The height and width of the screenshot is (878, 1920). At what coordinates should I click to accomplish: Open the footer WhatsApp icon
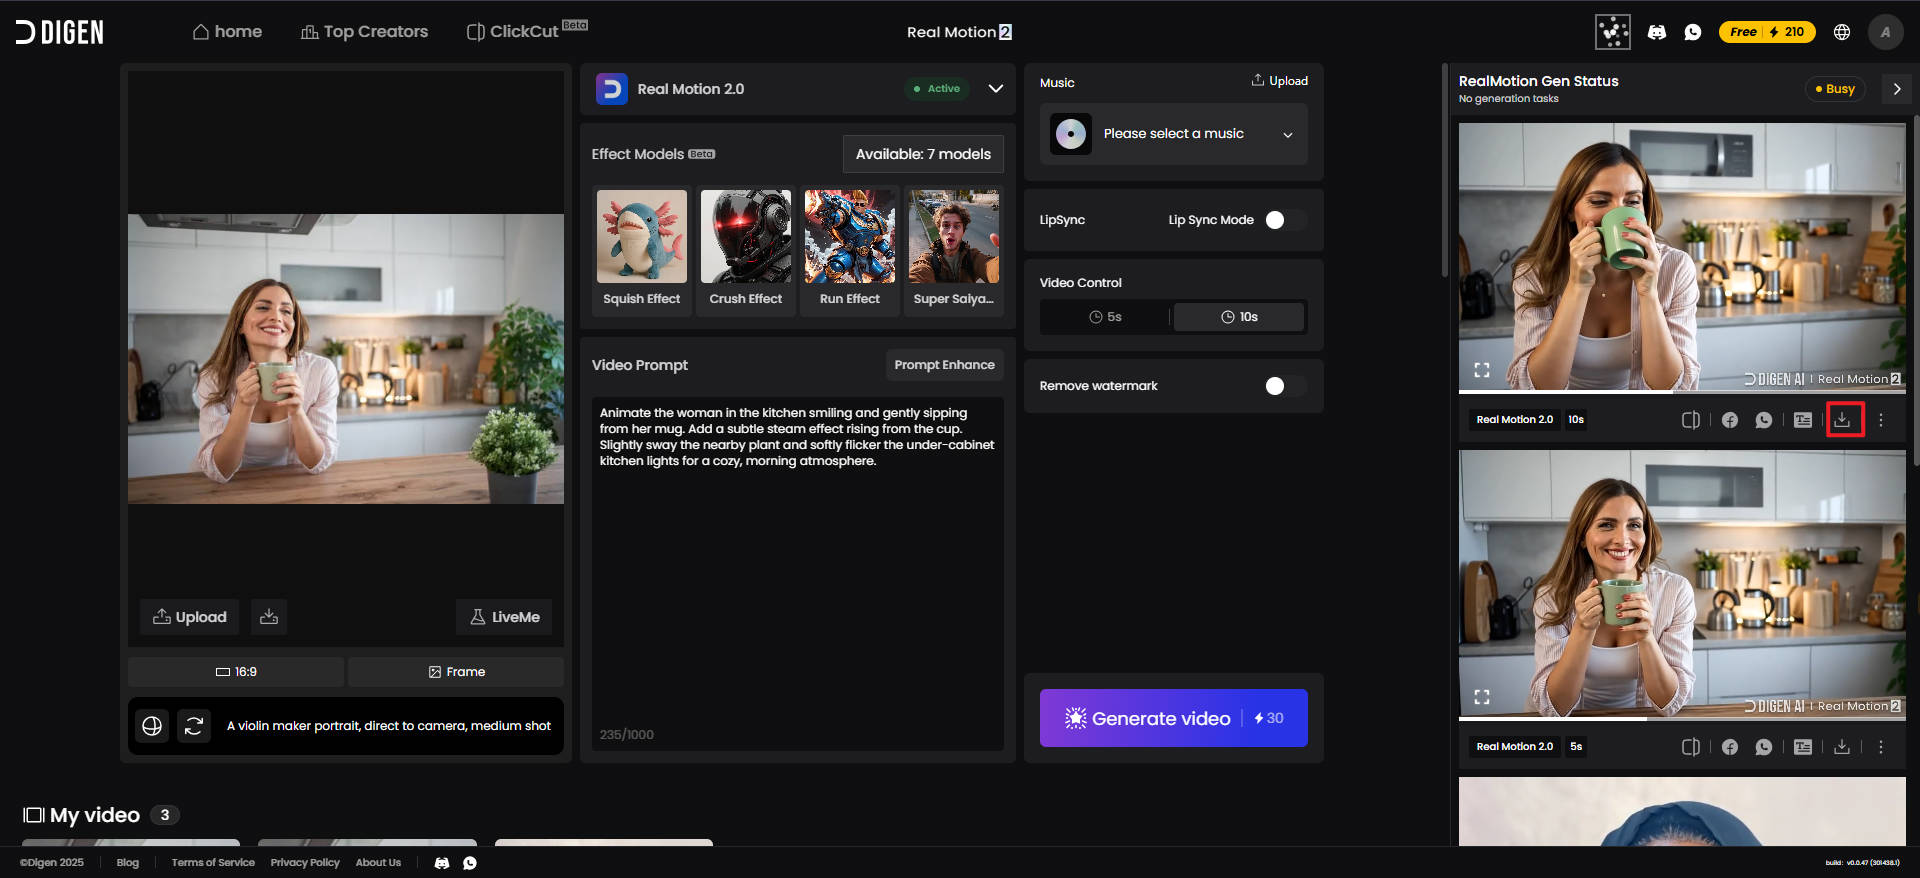tap(470, 863)
